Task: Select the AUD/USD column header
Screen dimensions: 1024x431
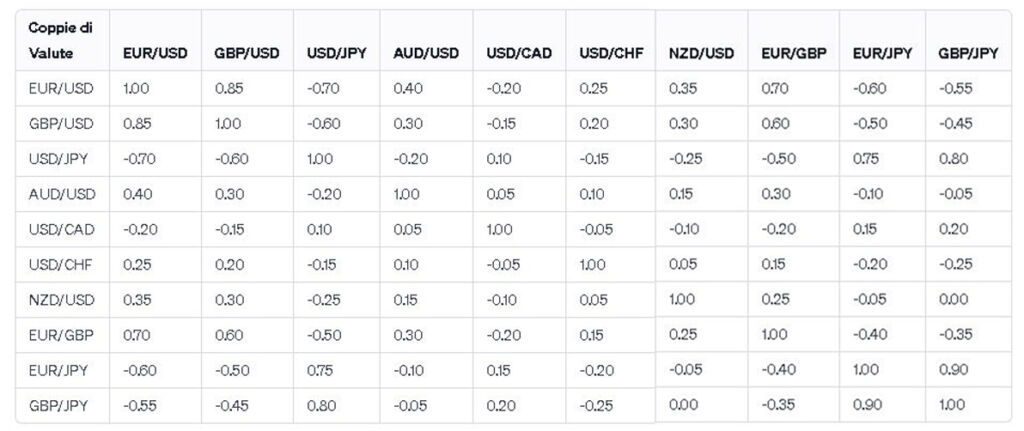Action: tap(426, 54)
